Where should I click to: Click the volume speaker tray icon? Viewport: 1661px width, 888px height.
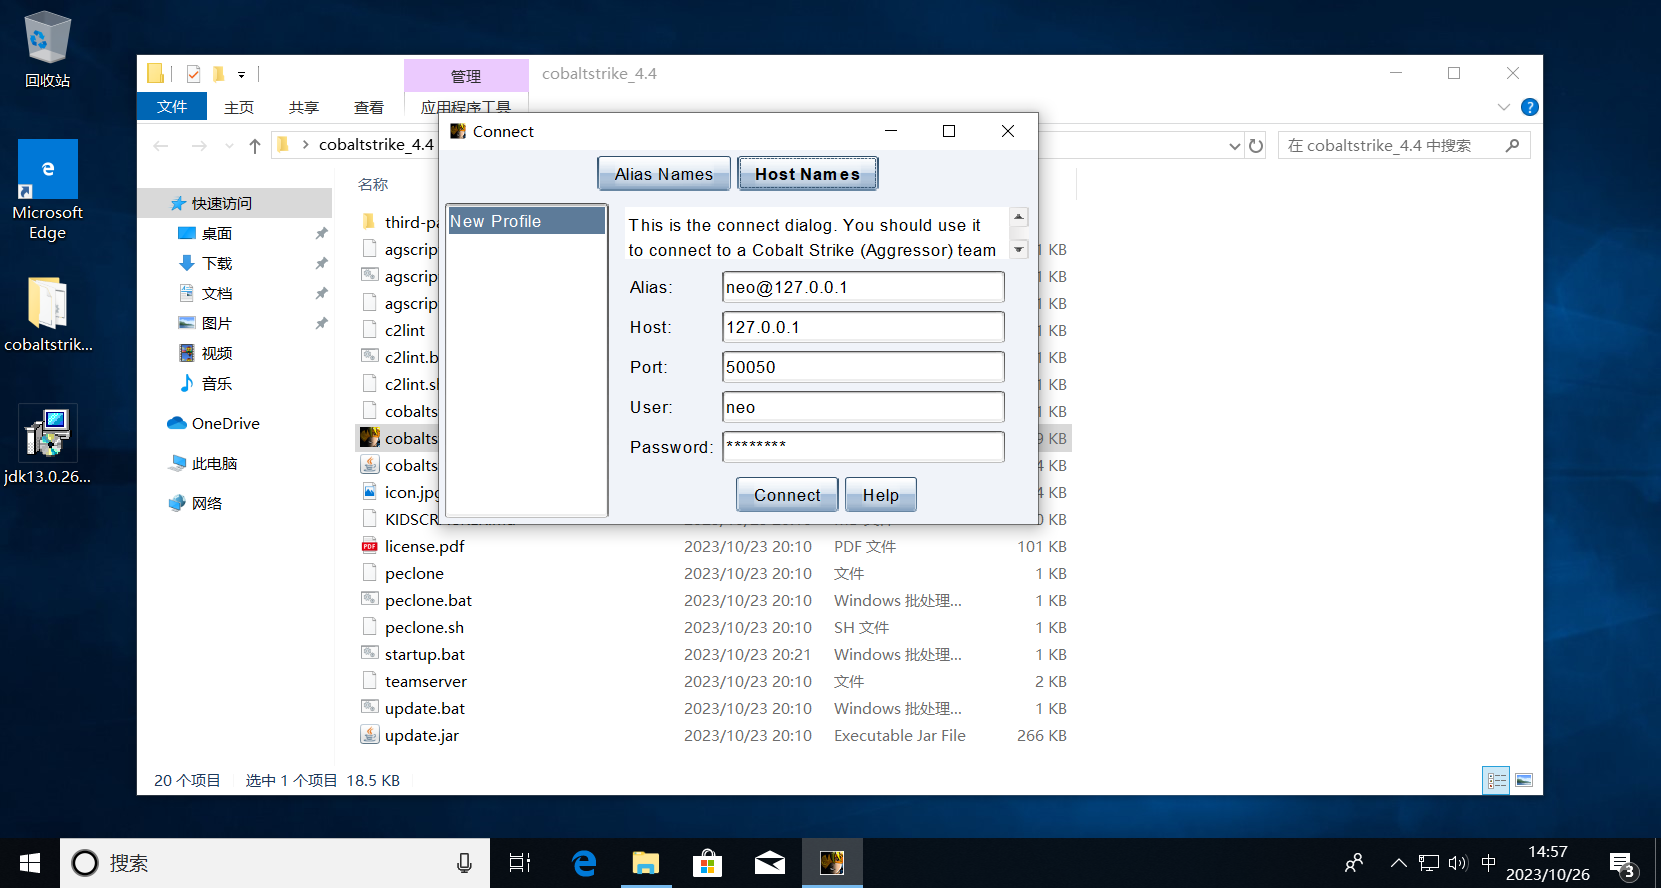tap(1458, 863)
